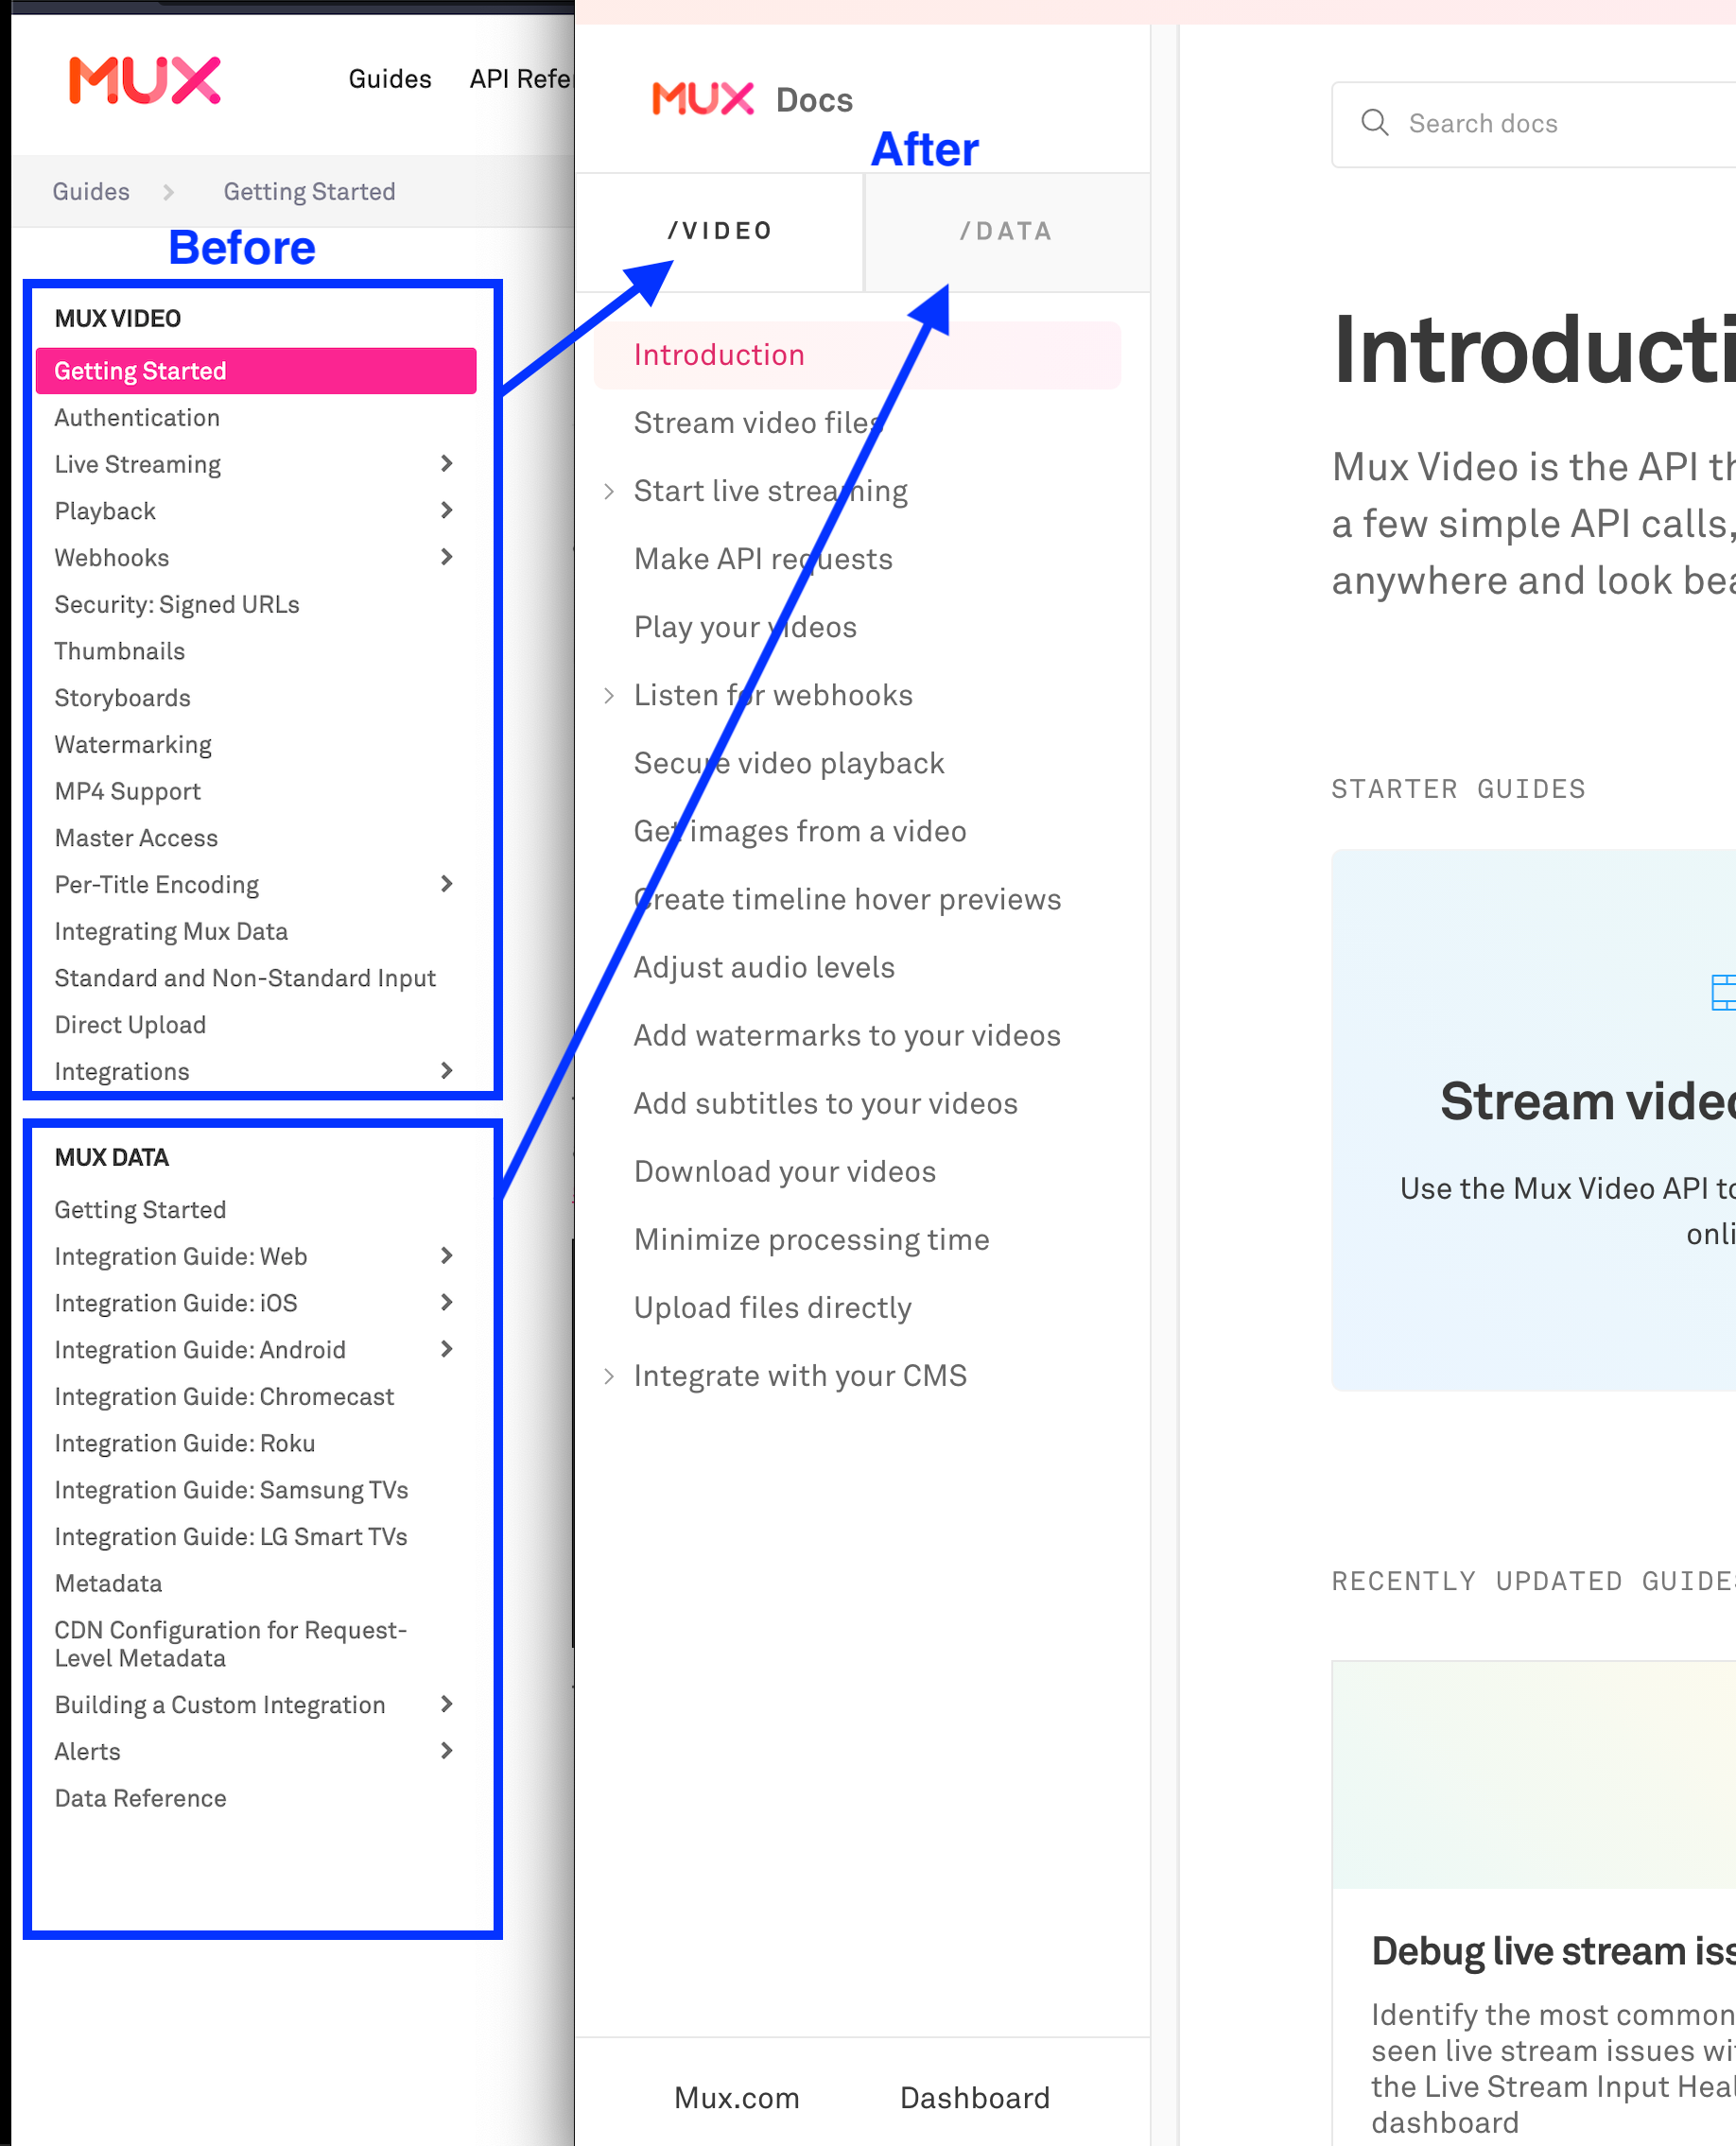
Task: Open Minimize processing time guide
Action: pos(812,1239)
